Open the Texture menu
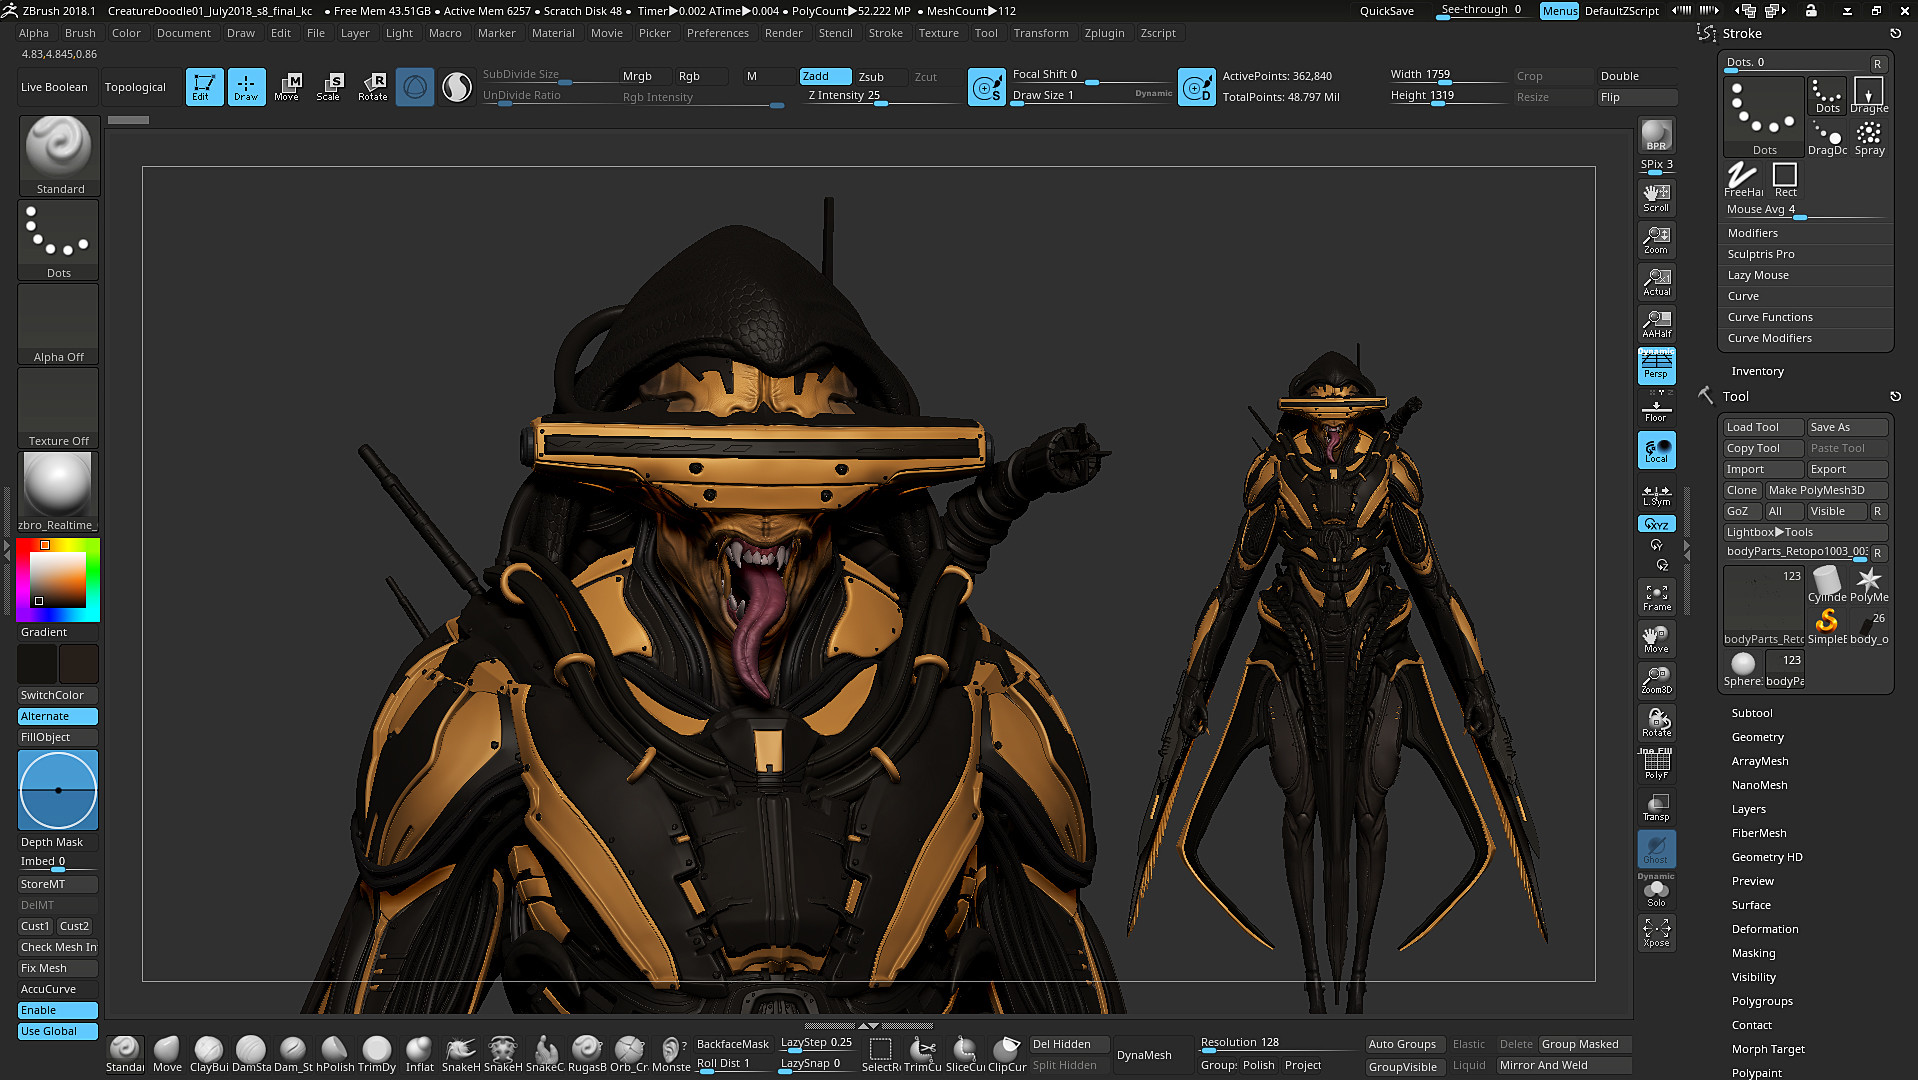This screenshot has height=1080, width=1918. tap(938, 33)
